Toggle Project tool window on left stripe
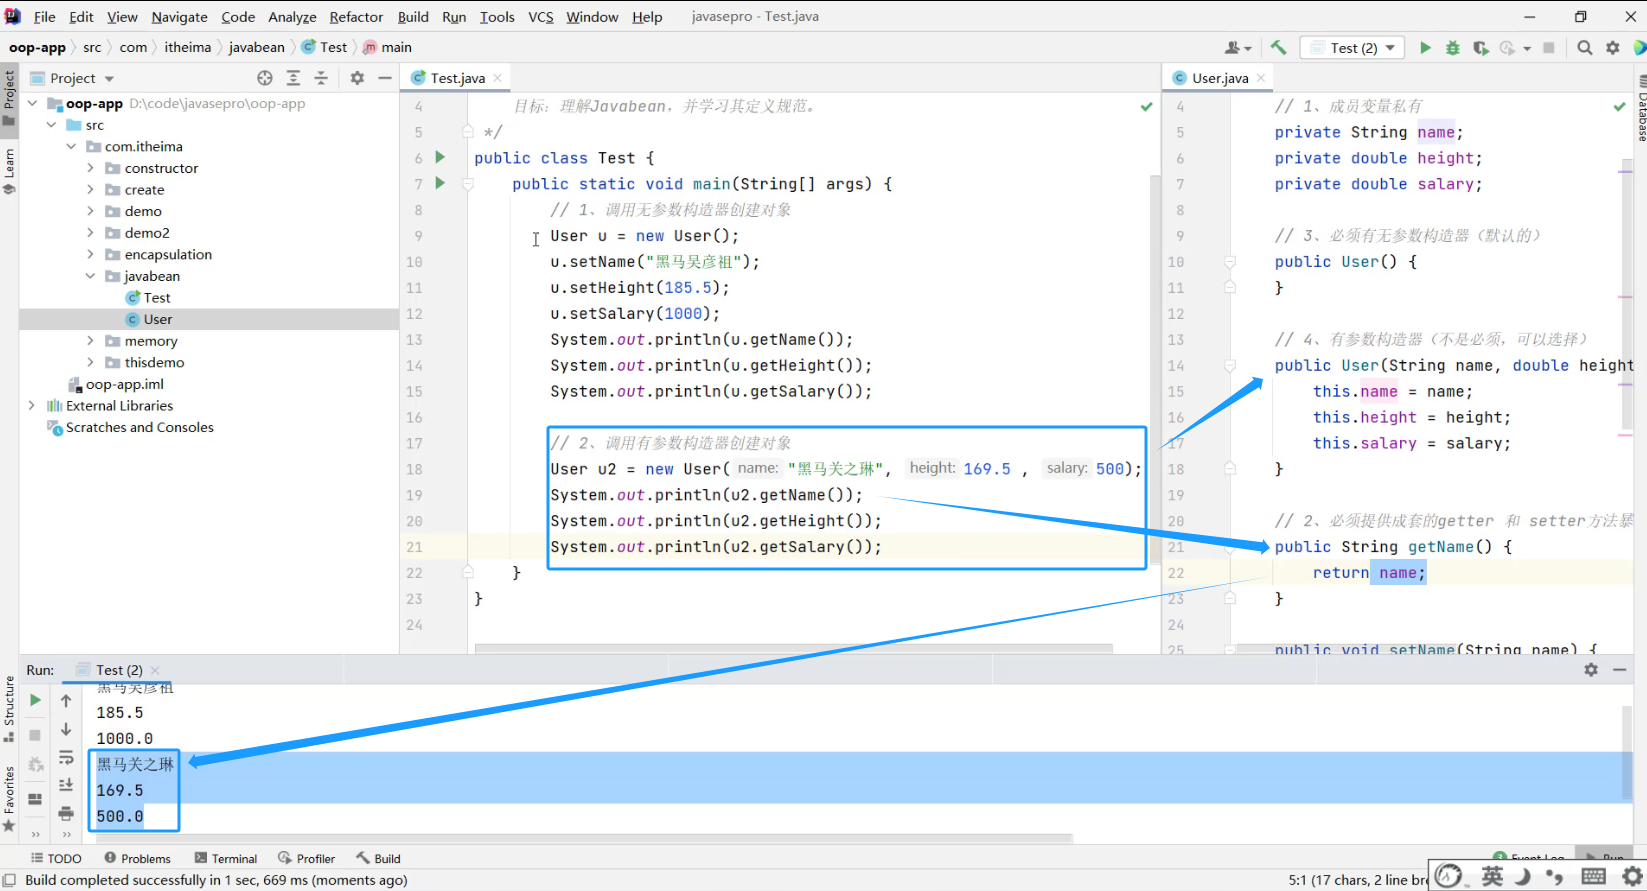 click(x=9, y=98)
